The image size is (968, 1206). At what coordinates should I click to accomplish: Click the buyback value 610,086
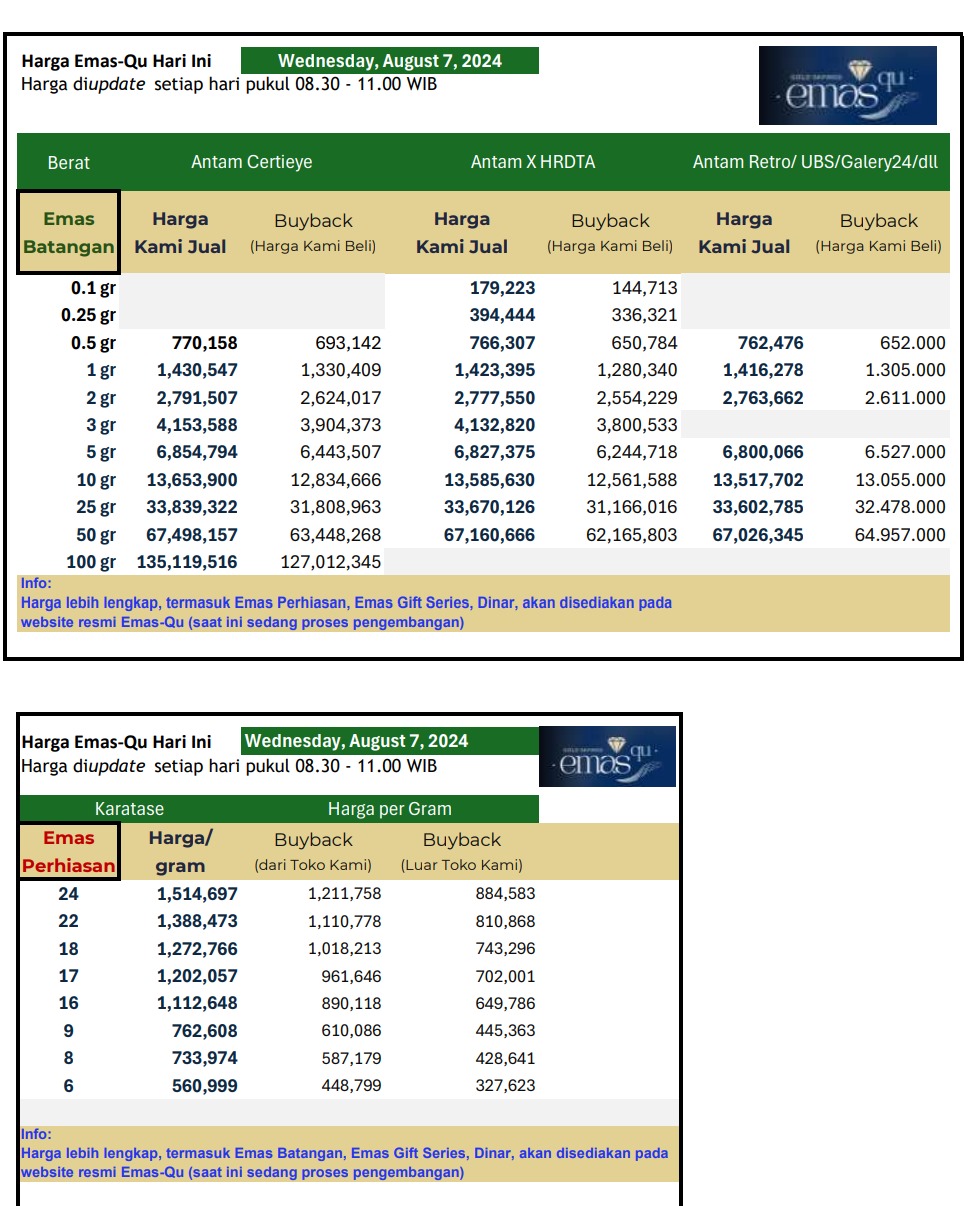(x=352, y=1031)
